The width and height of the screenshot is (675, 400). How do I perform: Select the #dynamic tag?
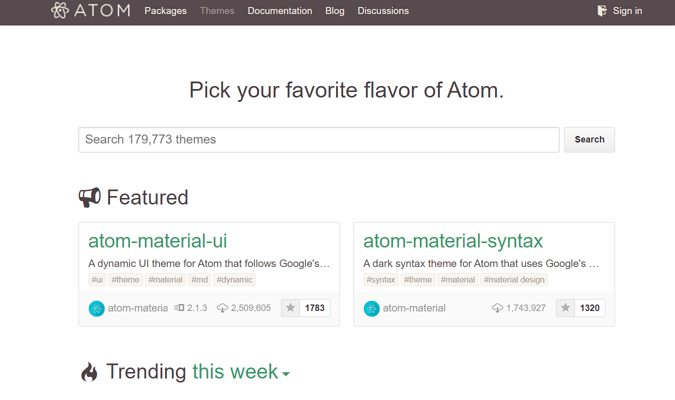coord(234,280)
